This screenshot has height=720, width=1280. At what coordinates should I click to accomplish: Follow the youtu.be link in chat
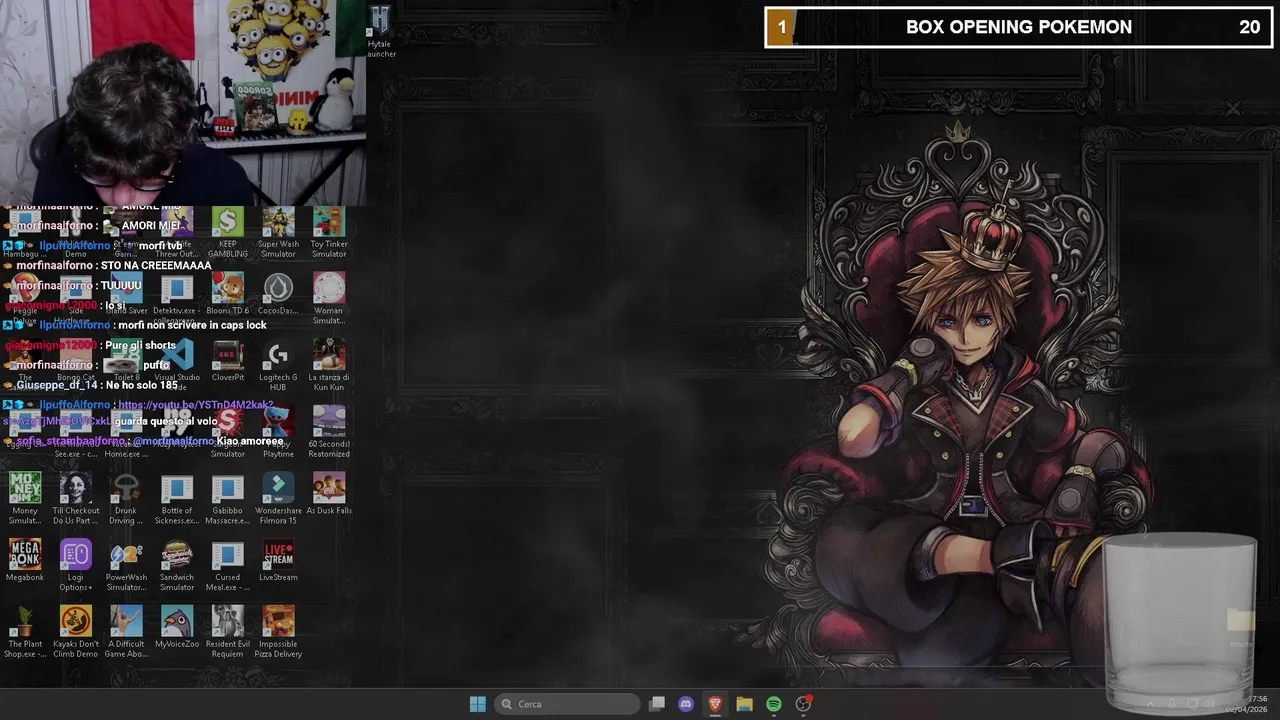[x=196, y=405]
